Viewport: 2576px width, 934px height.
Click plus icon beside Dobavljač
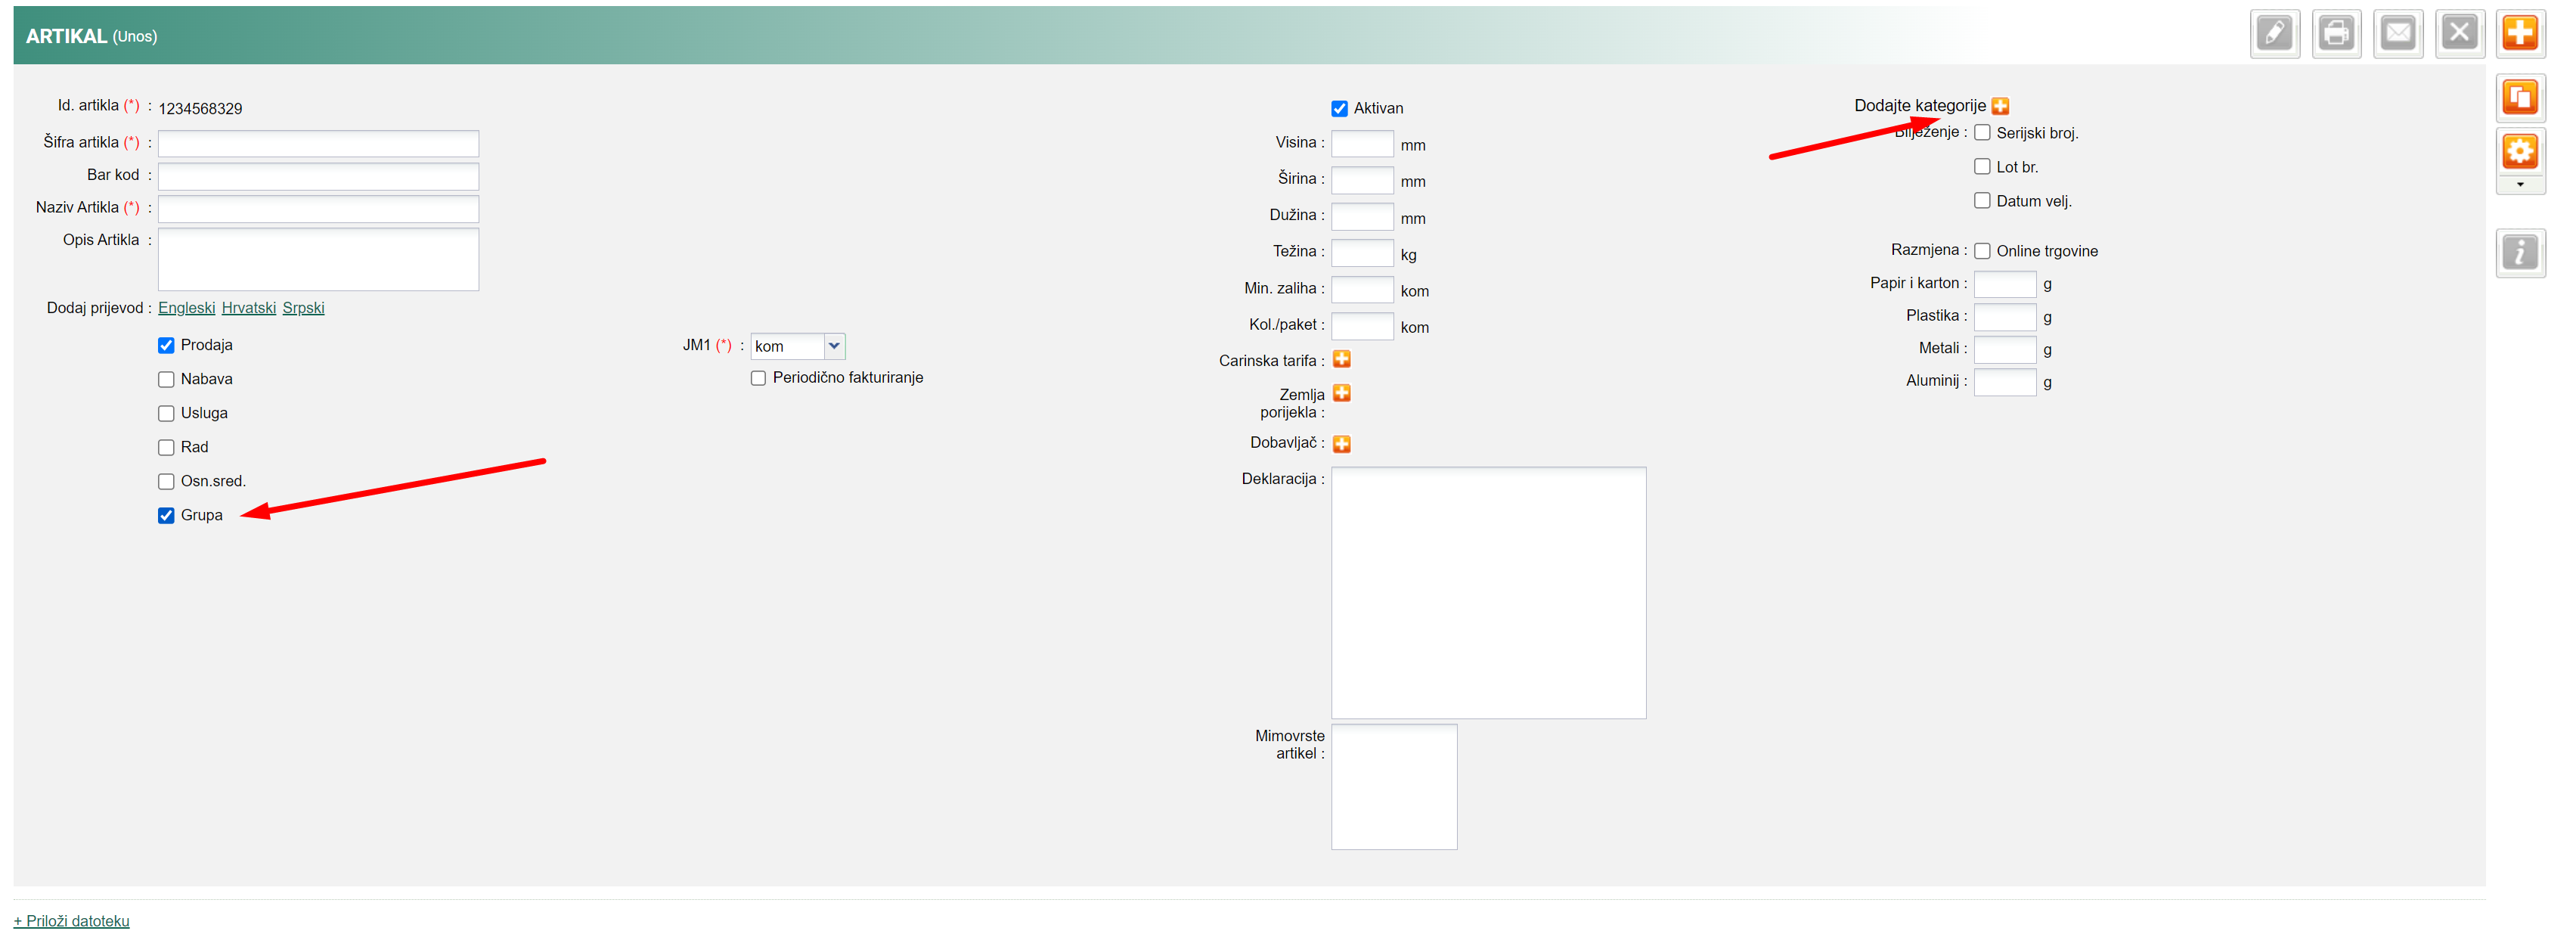(x=1341, y=444)
